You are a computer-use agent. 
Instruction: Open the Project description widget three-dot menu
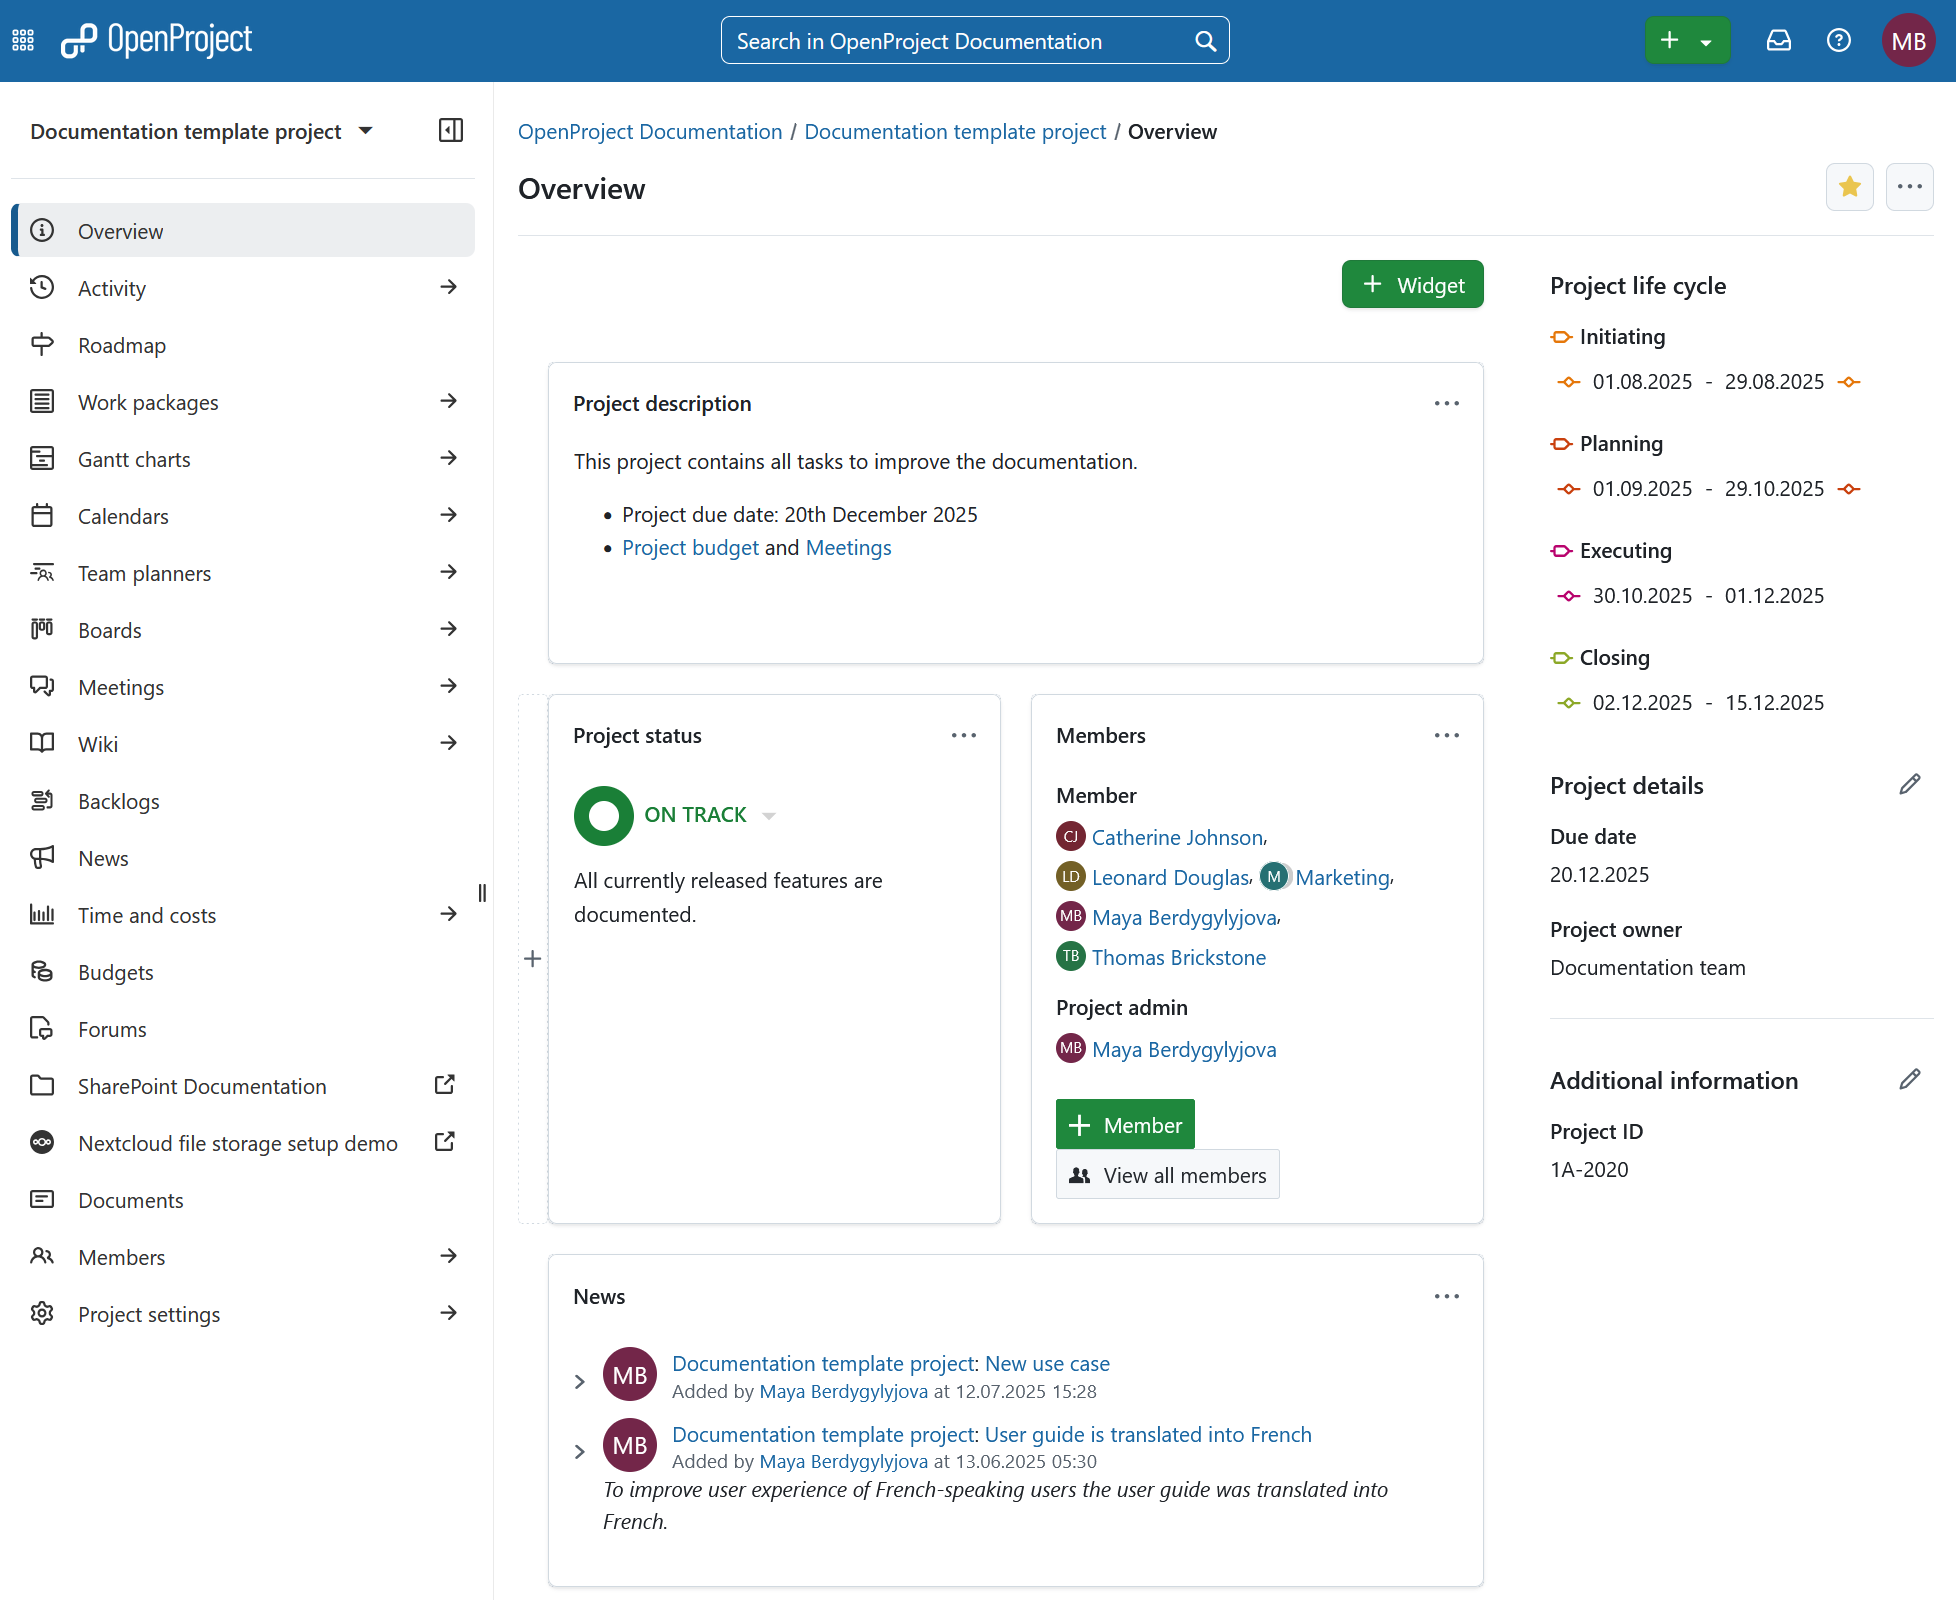[x=1446, y=403]
